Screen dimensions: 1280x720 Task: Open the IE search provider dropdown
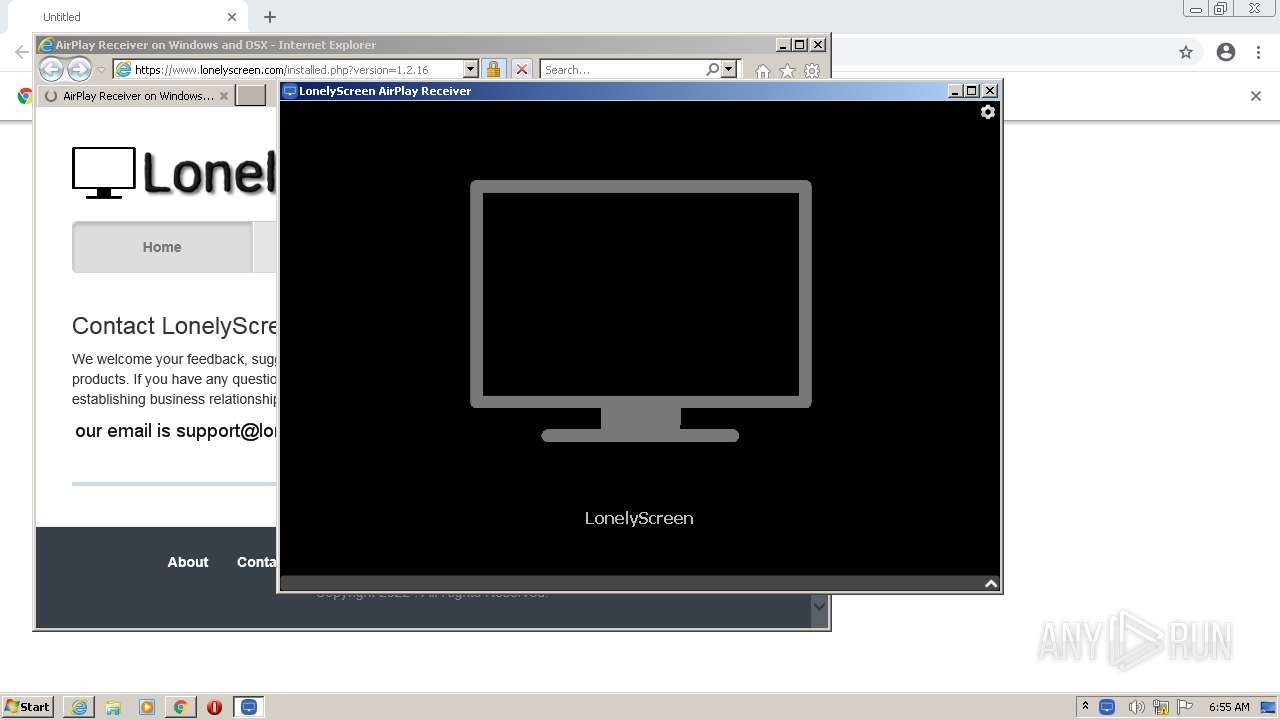729,69
